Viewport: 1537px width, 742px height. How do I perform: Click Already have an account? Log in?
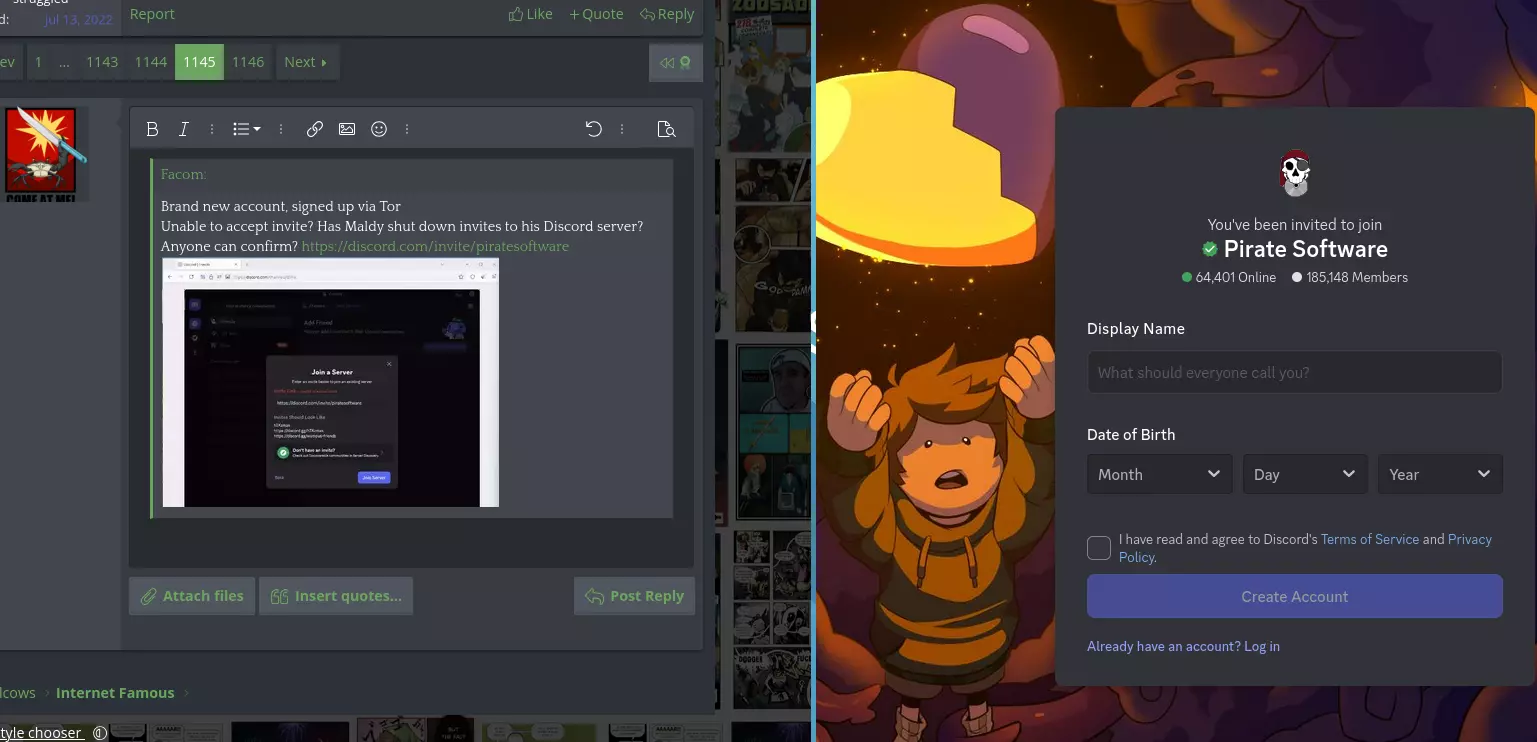(1183, 646)
